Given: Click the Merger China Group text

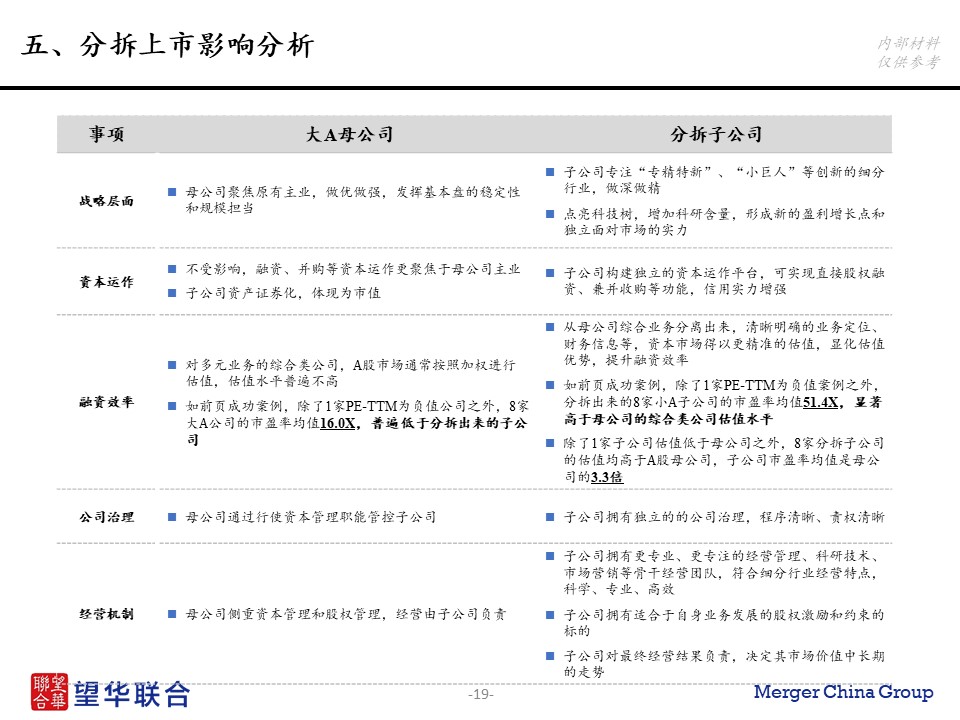Looking at the screenshot, I should tap(842, 692).
